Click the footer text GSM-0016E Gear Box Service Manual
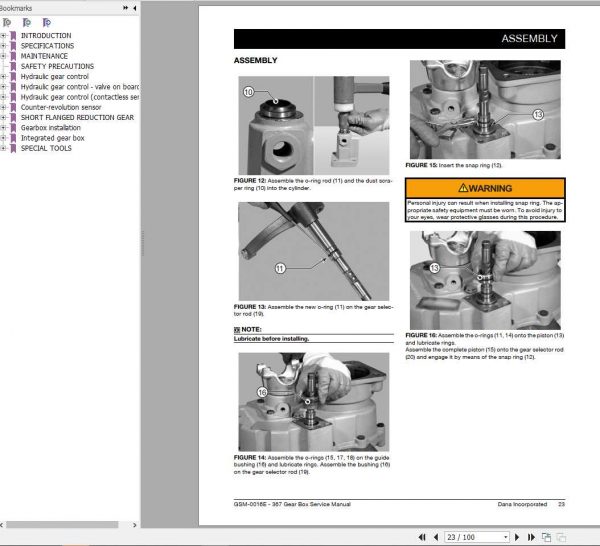This screenshot has height=546, width=600. pyautogui.click(x=292, y=504)
